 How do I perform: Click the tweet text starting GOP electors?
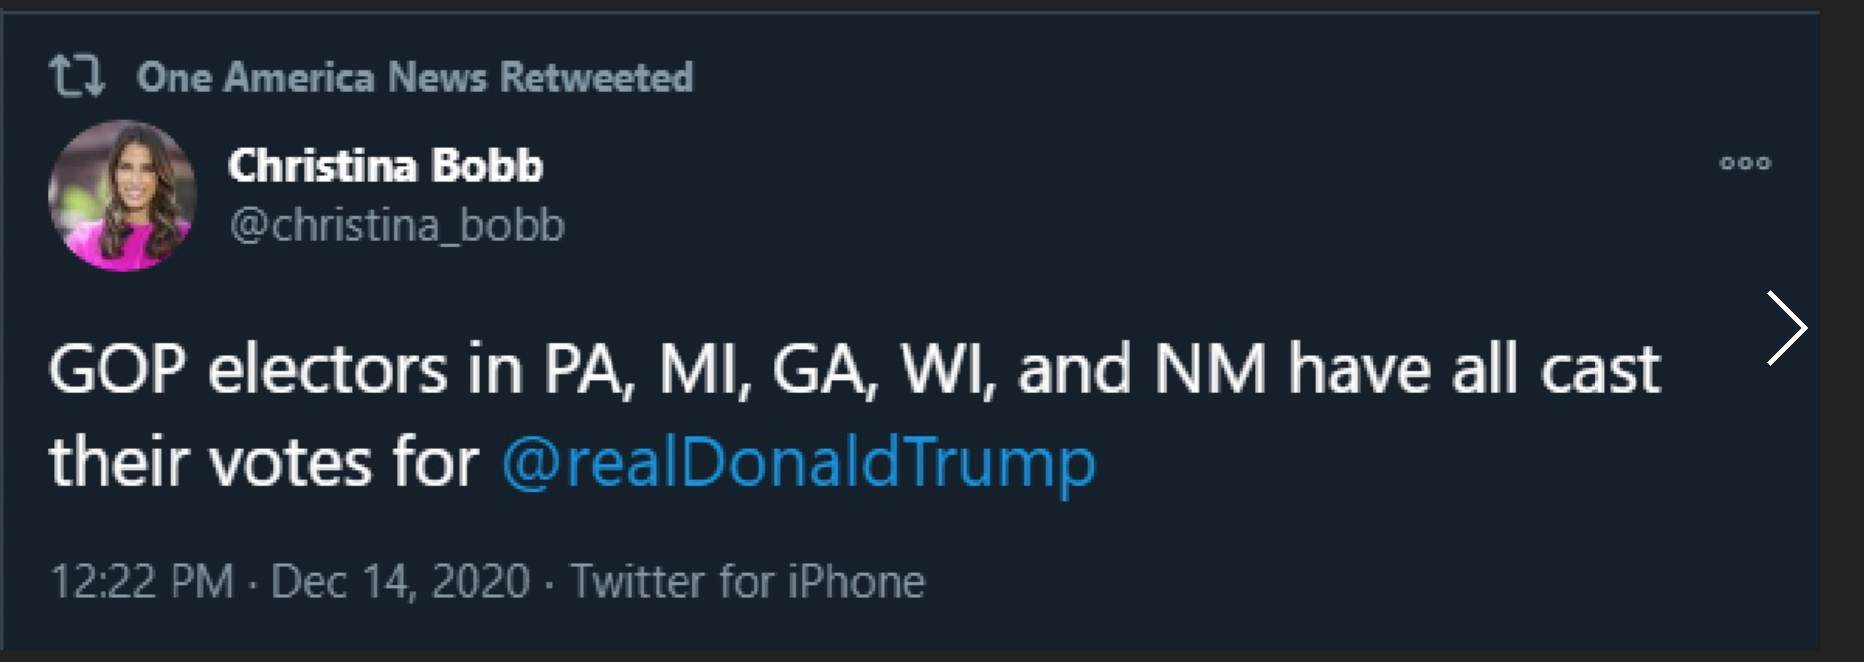(x=854, y=415)
